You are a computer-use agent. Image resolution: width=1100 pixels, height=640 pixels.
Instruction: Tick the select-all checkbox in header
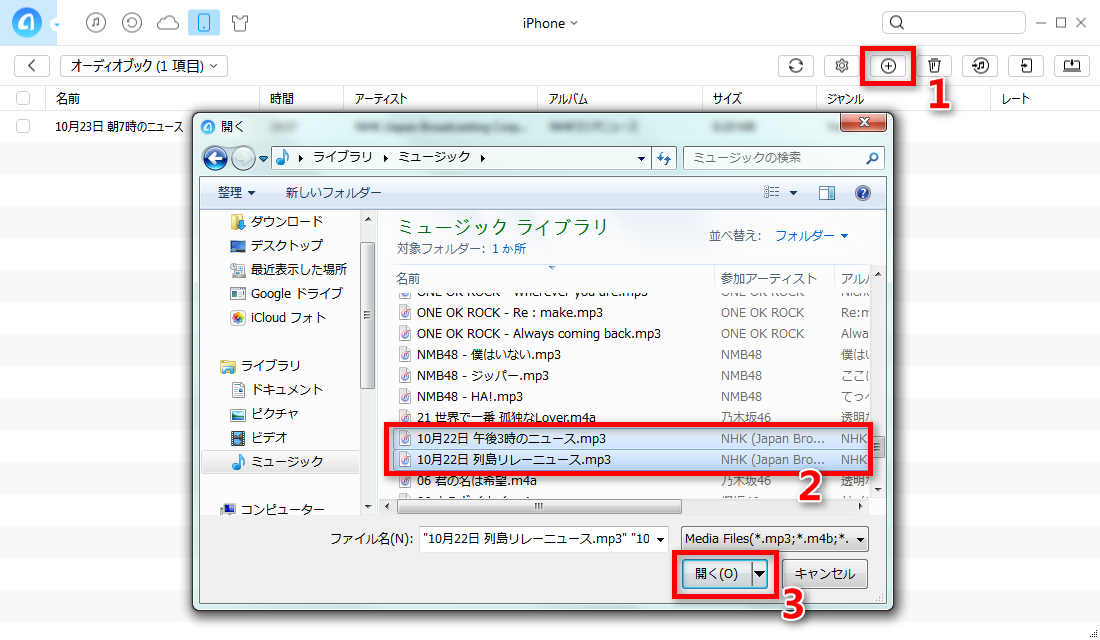pos(23,98)
